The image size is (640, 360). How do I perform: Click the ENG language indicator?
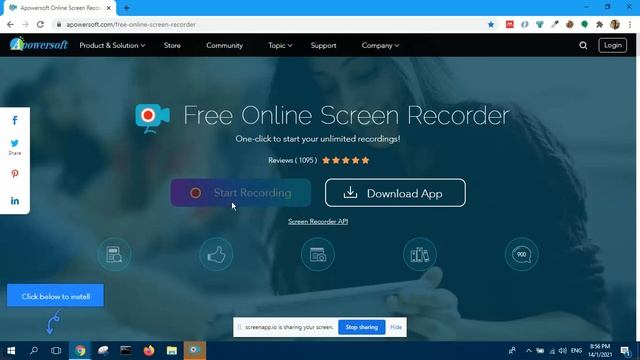coord(576,351)
